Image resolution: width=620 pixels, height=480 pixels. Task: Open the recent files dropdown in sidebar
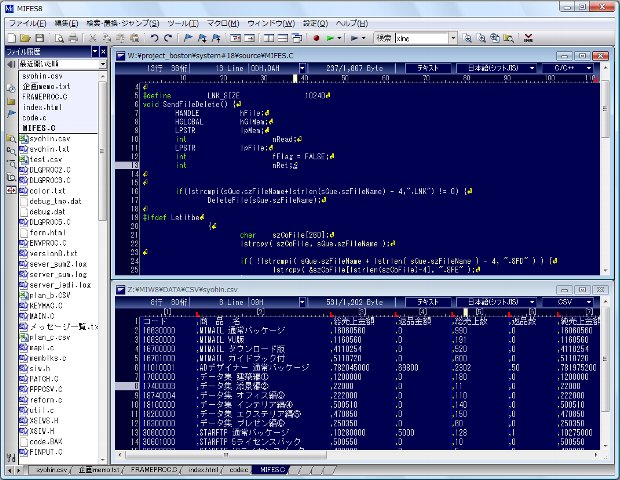pos(101,64)
